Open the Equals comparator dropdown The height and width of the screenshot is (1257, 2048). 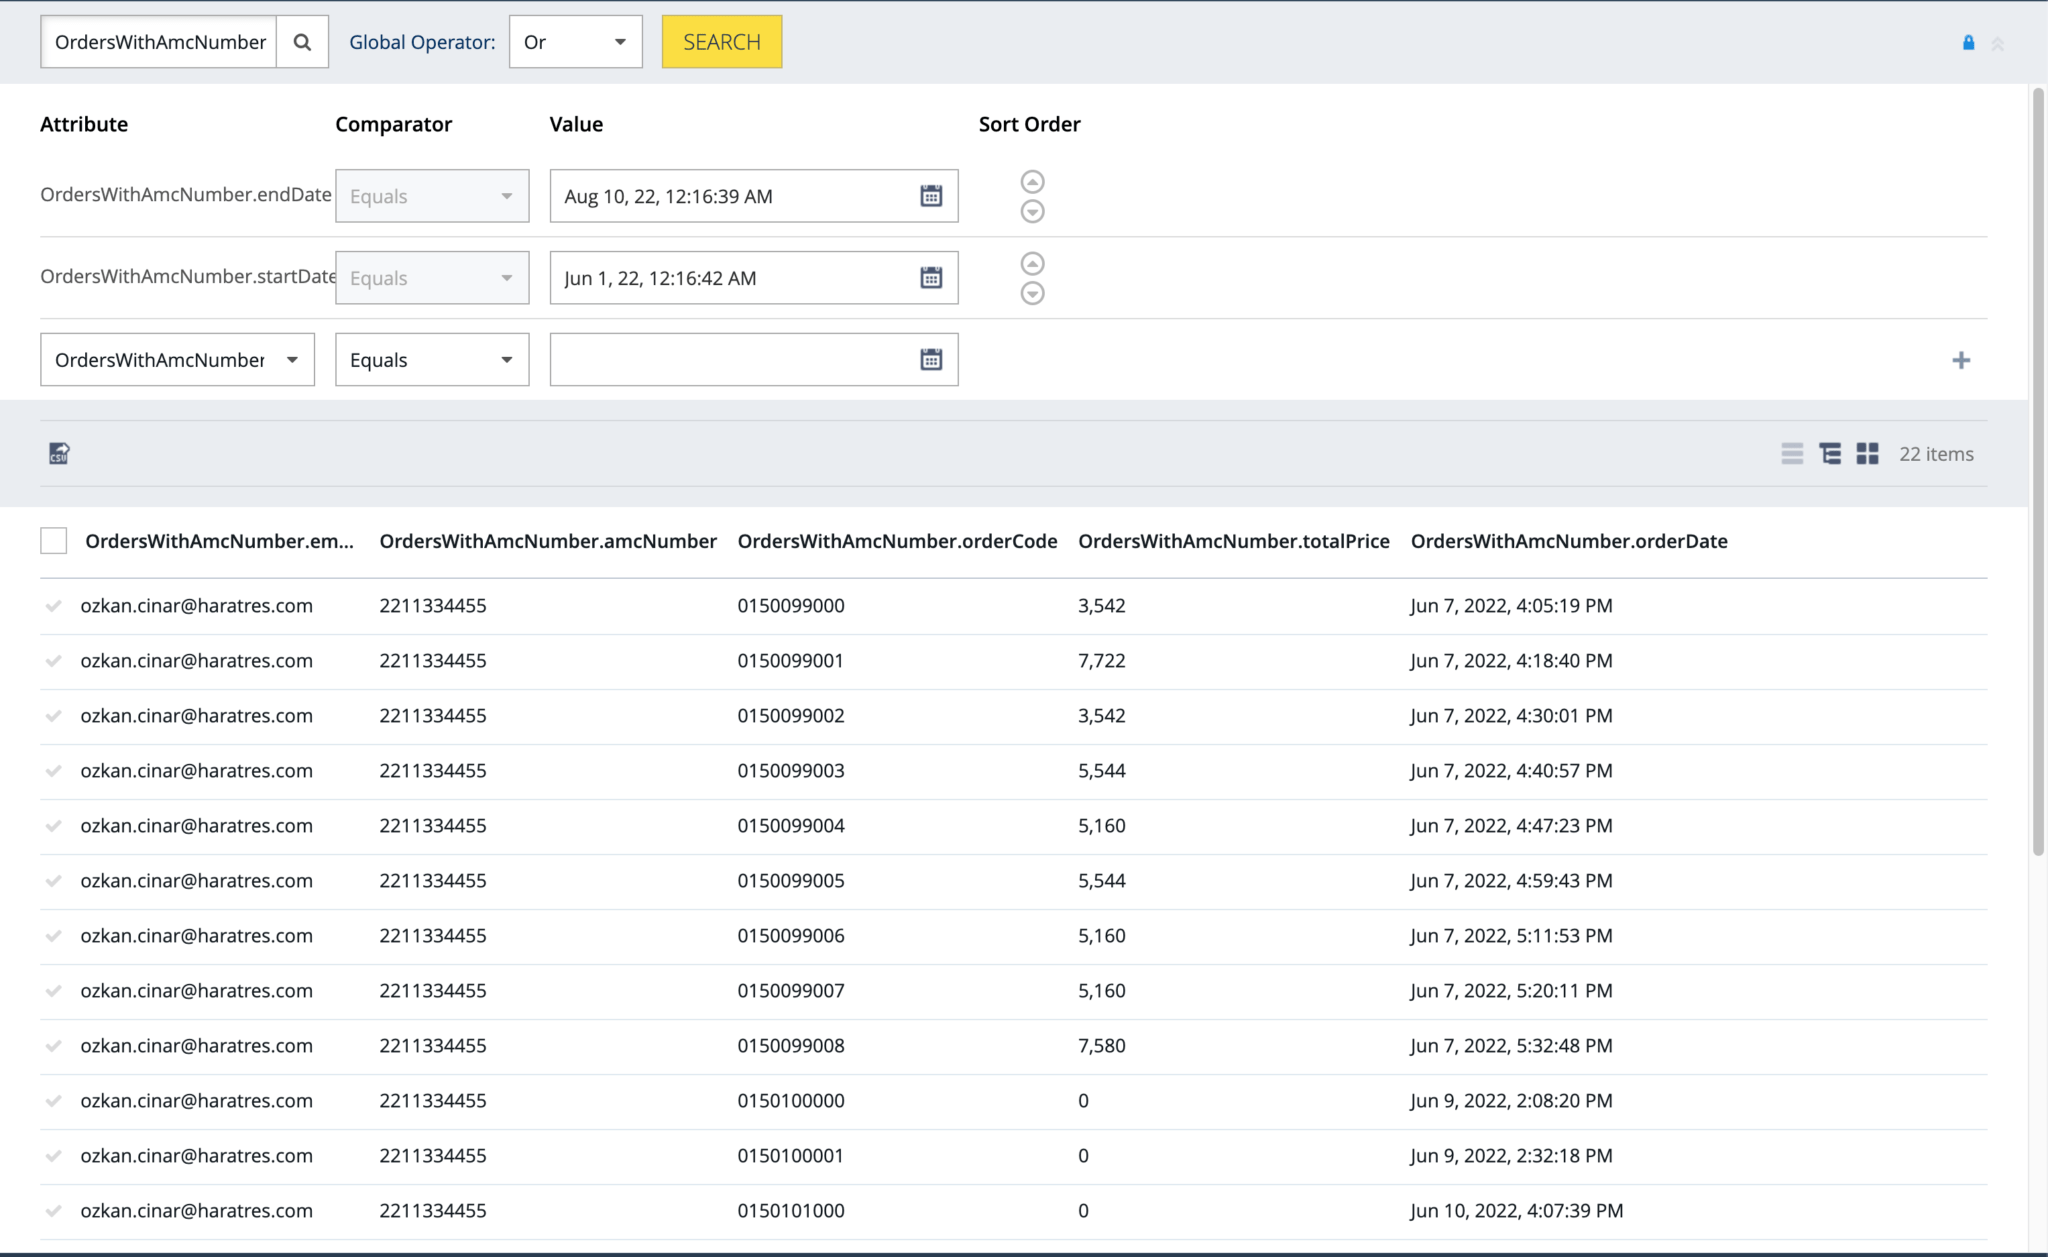point(431,359)
